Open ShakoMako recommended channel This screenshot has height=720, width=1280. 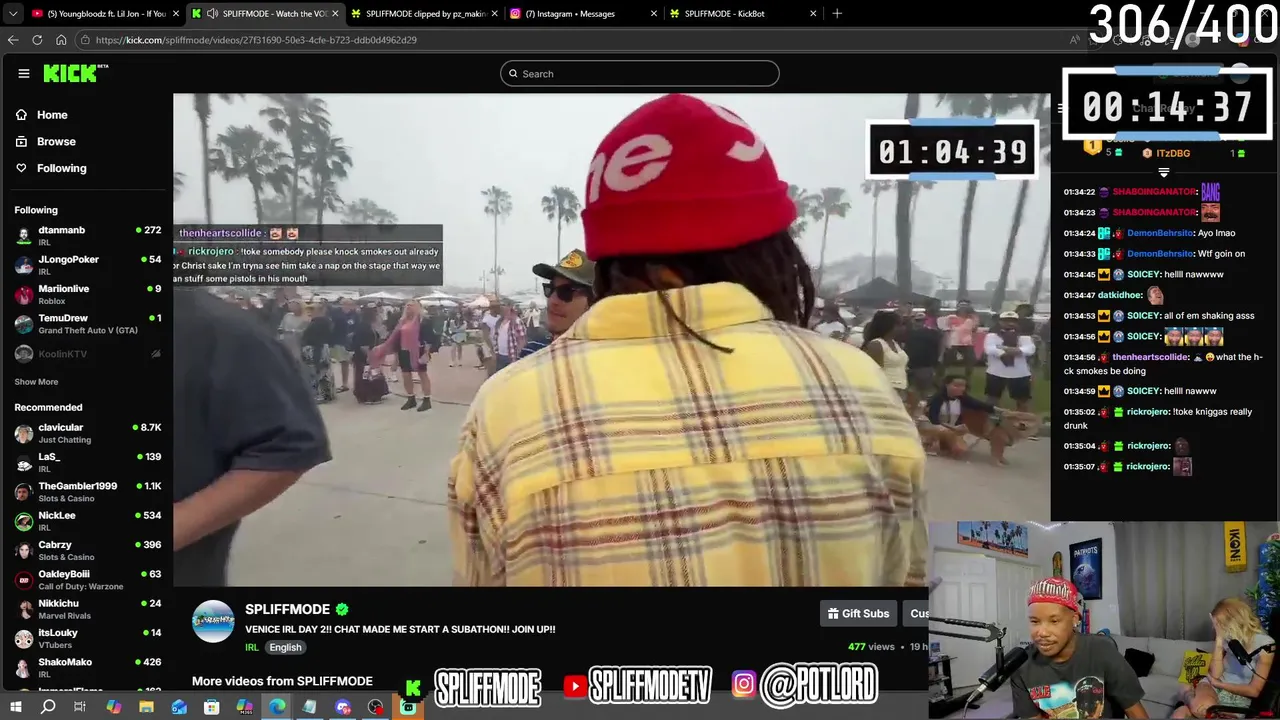(88, 667)
